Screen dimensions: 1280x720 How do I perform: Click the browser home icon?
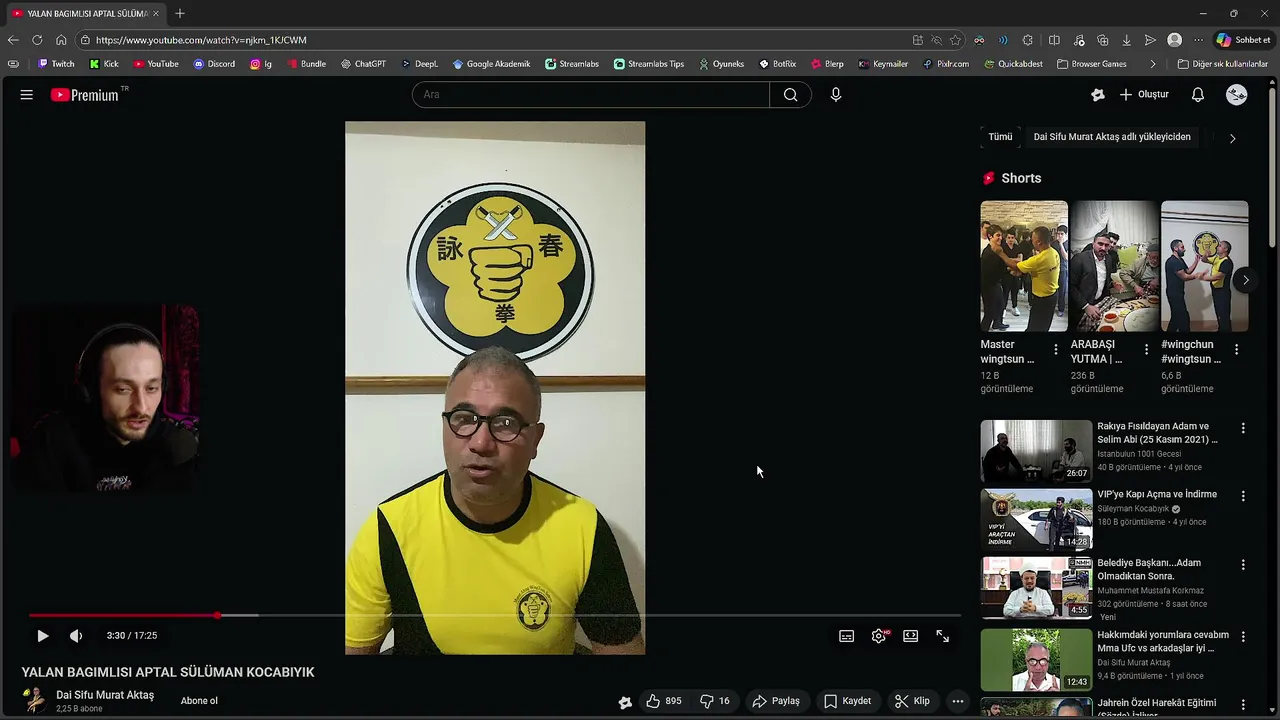click(61, 40)
